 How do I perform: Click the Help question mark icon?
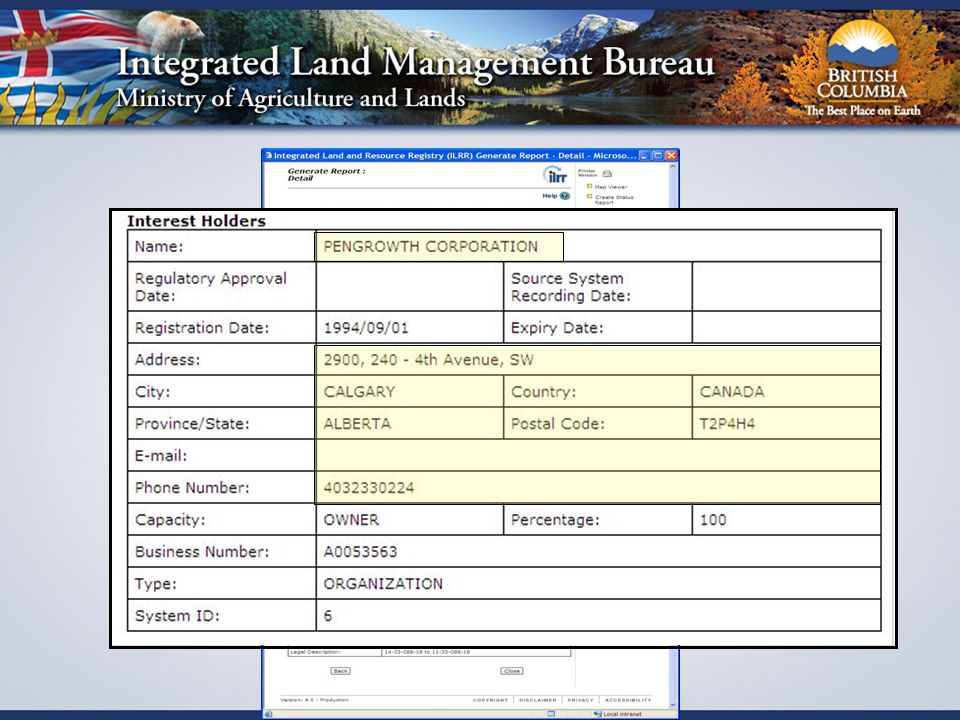[x=564, y=196]
